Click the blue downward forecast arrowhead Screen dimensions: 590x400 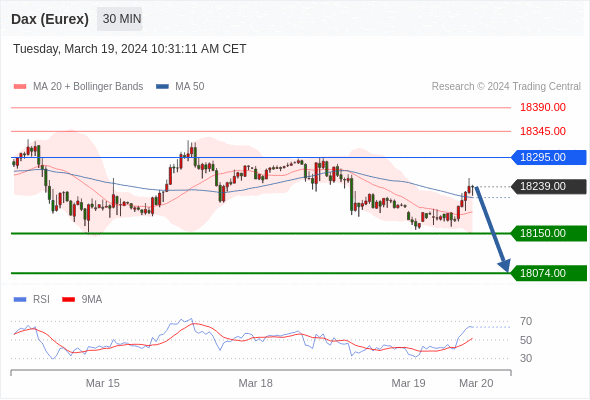pos(505,265)
